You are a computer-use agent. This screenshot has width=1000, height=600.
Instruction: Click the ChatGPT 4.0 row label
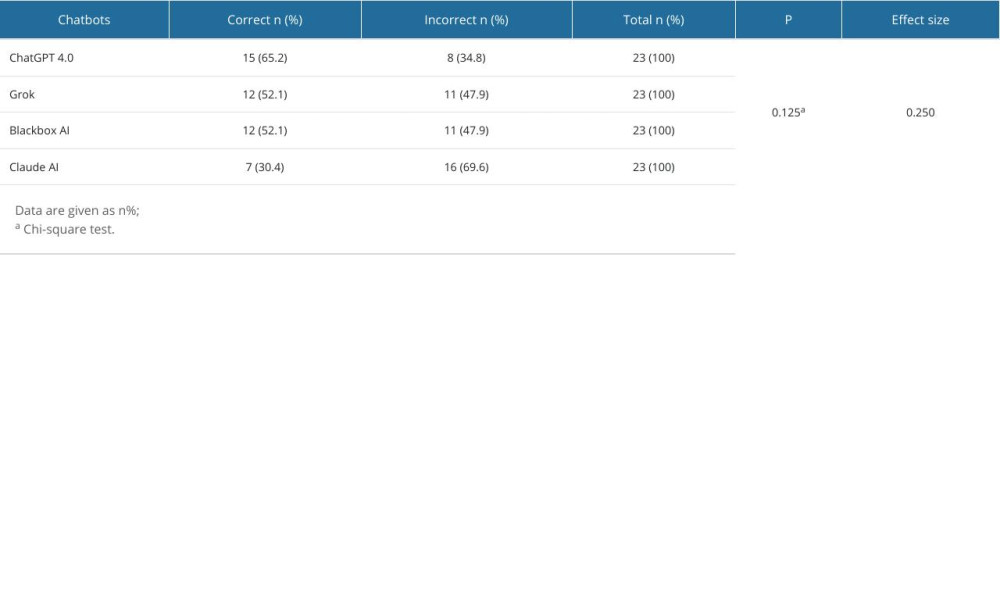pyautogui.click(x=41, y=58)
